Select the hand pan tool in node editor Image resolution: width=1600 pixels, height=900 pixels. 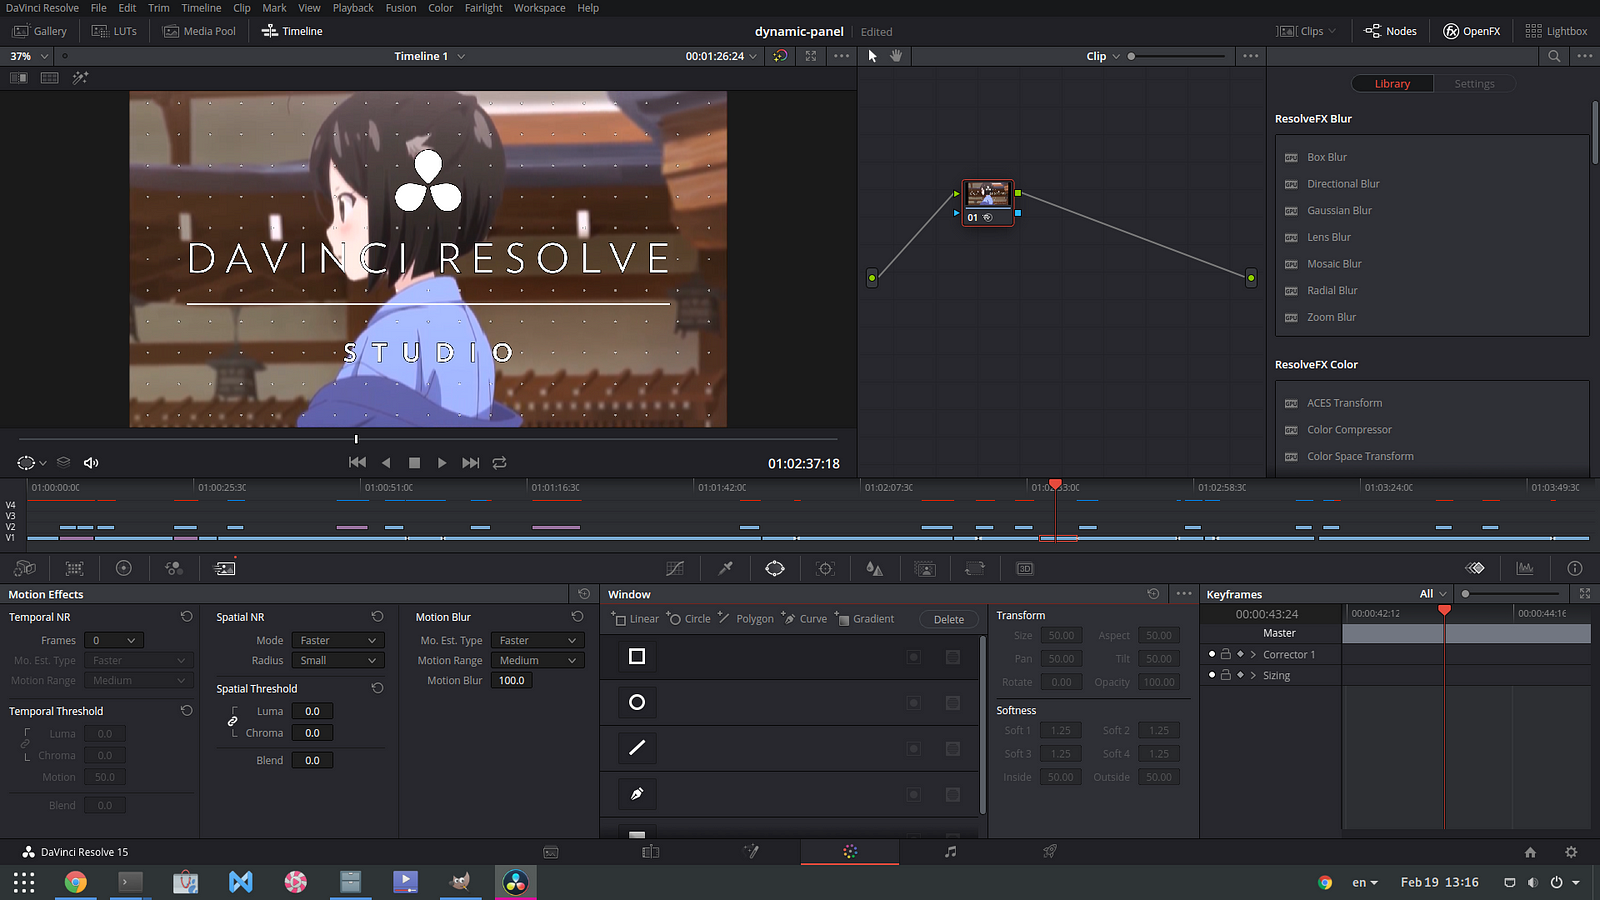(896, 56)
